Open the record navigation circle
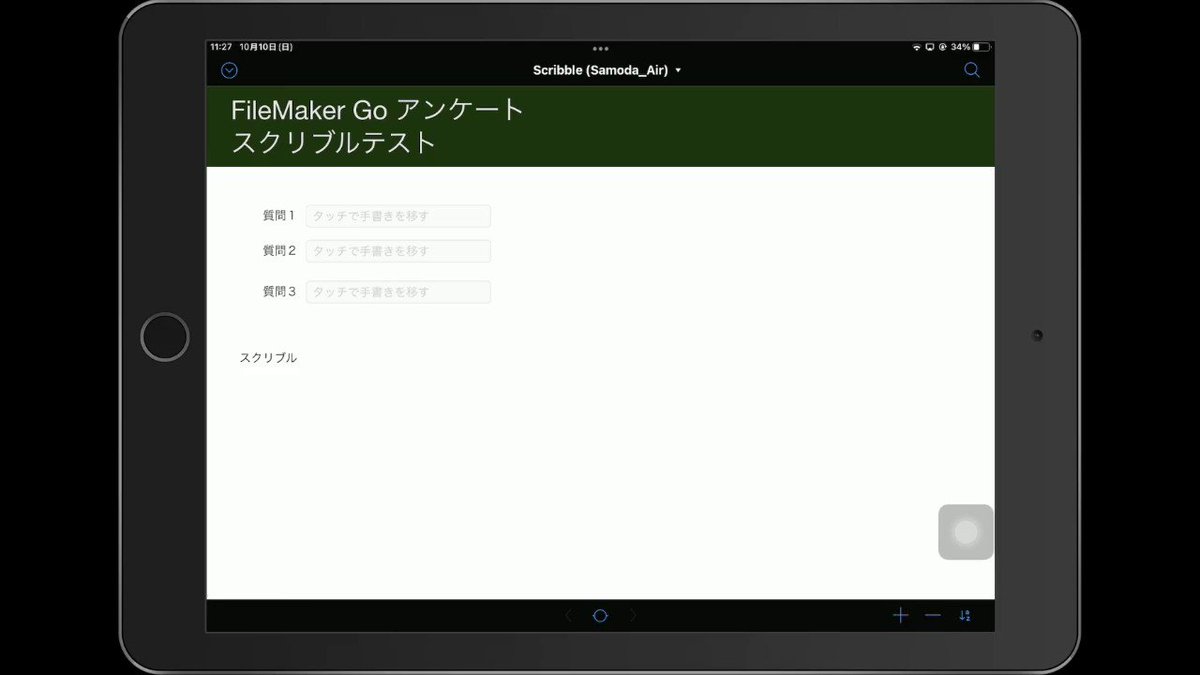 pyautogui.click(x=600, y=616)
